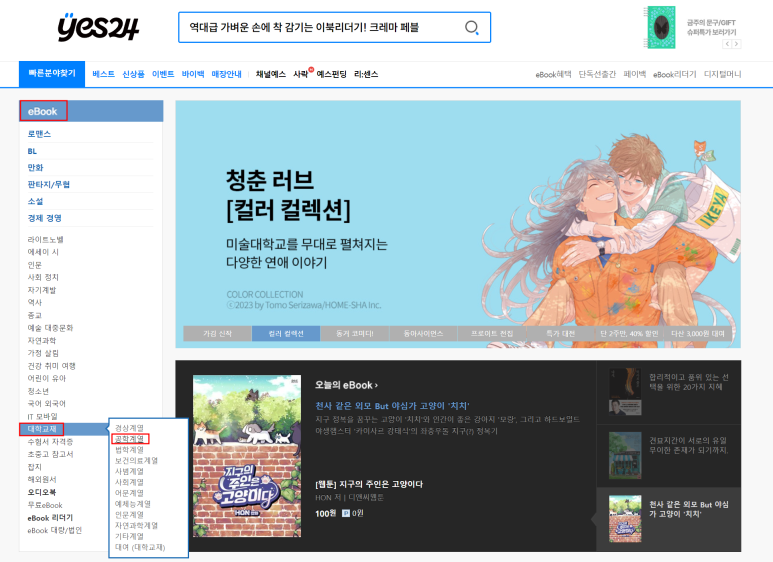The width and height of the screenshot is (773, 562).
Task: Open the 신상품 menu
Action: point(133,74)
